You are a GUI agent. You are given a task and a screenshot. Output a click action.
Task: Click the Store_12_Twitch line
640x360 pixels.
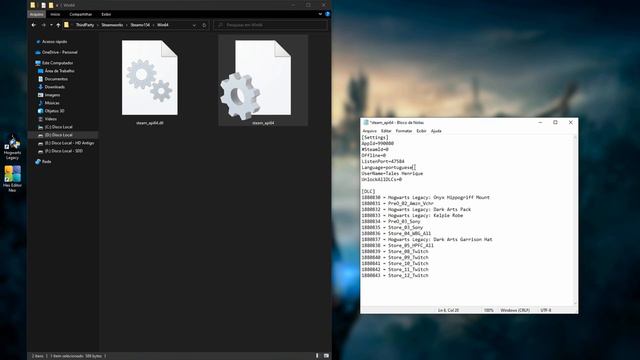coord(395,276)
